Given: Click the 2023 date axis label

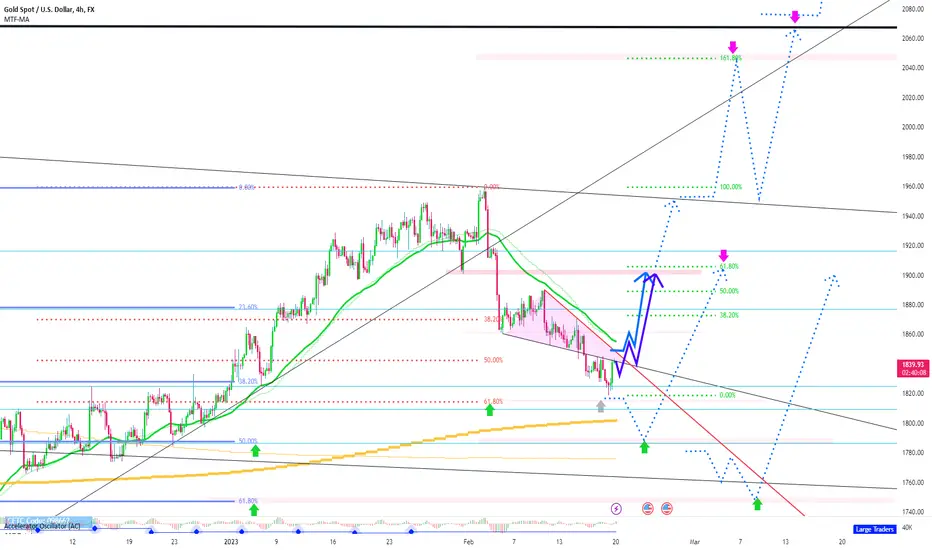Looking at the screenshot, I should click(x=231, y=542).
